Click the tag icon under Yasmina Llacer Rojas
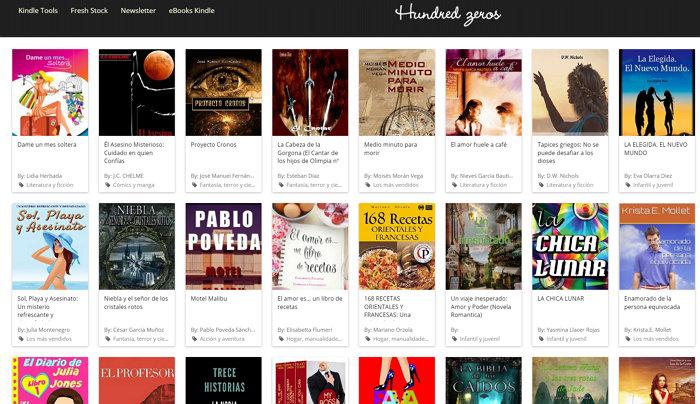Image resolution: width=700 pixels, height=404 pixels. [x=541, y=339]
